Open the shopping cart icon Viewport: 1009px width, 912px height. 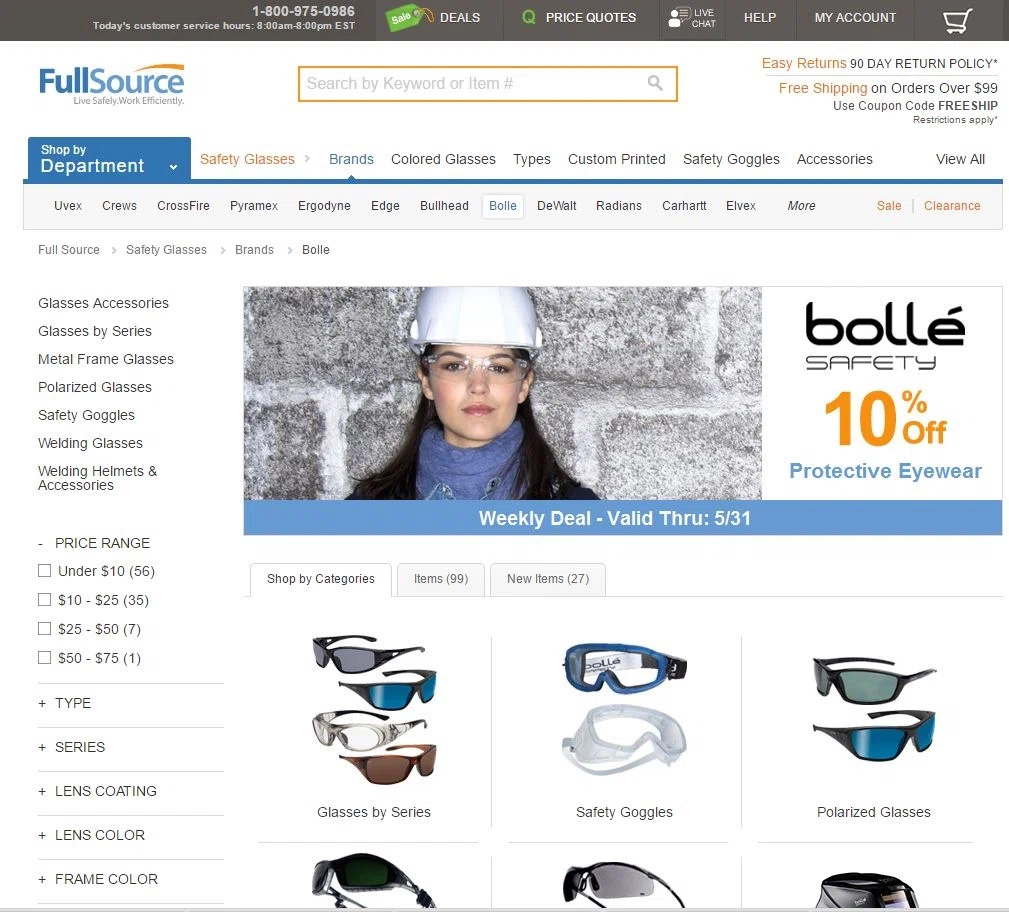(x=957, y=20)
